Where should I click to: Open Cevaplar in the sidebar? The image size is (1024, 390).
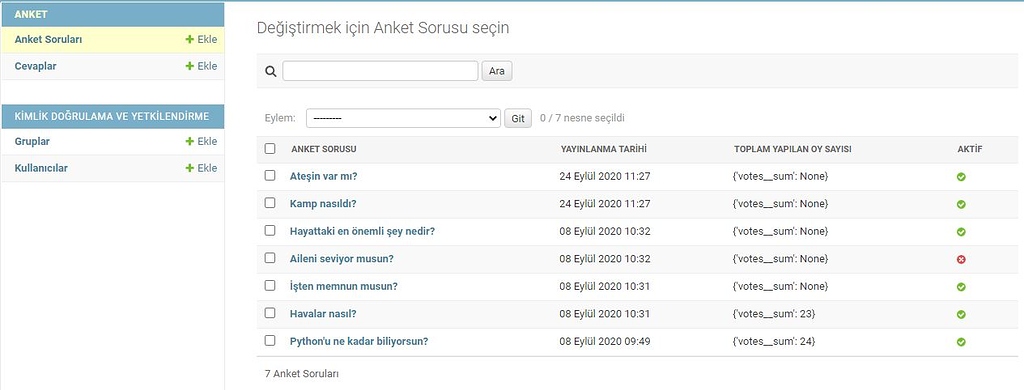(x=35, y=66)
